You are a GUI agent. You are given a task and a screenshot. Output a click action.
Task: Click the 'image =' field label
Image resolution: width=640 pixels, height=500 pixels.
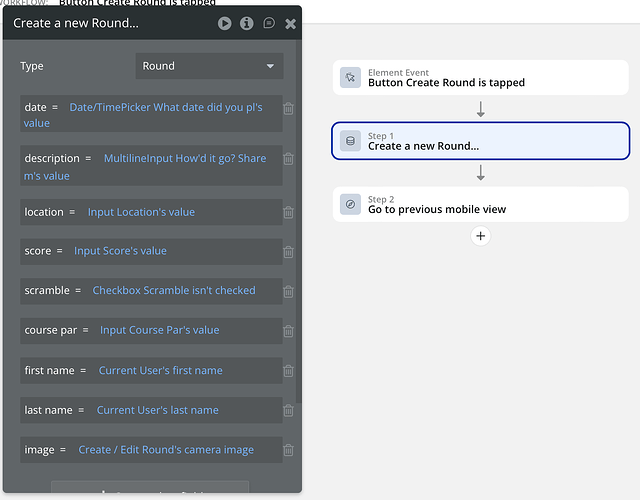[45, 450]
